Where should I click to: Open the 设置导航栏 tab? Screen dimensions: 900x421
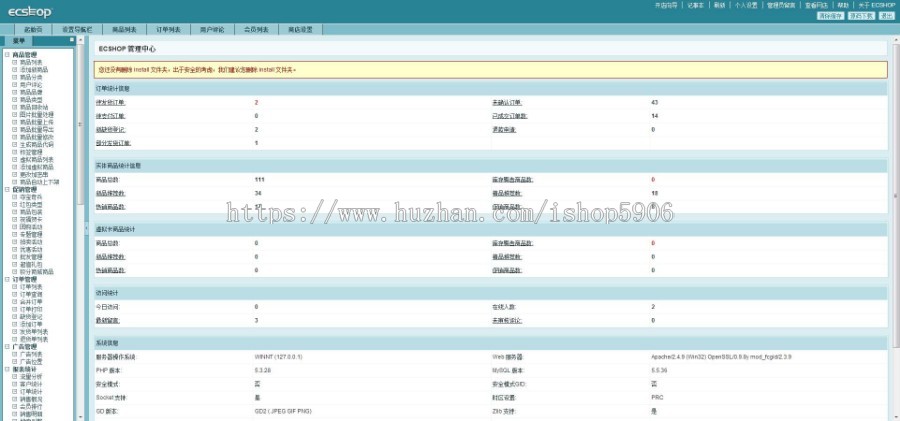pyautogui.click(x=77, y=29)
